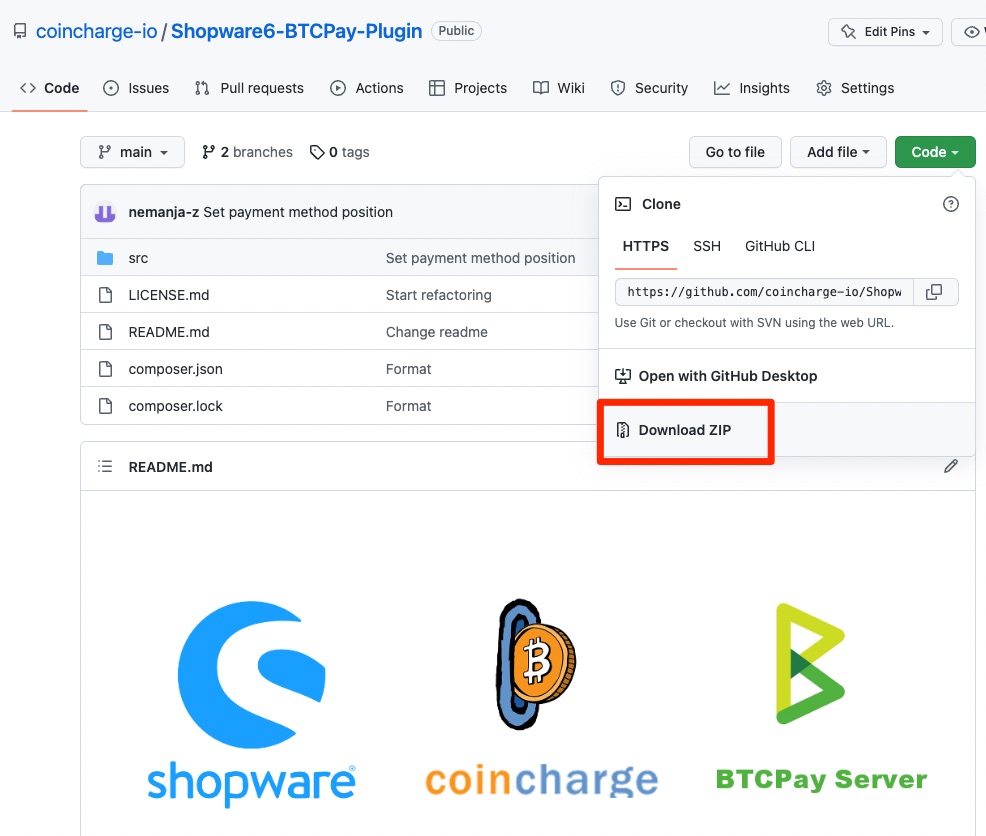This screenshot has width=986, height=836.
Task: Click the clone help question mark icon
Action: (951, 204)
